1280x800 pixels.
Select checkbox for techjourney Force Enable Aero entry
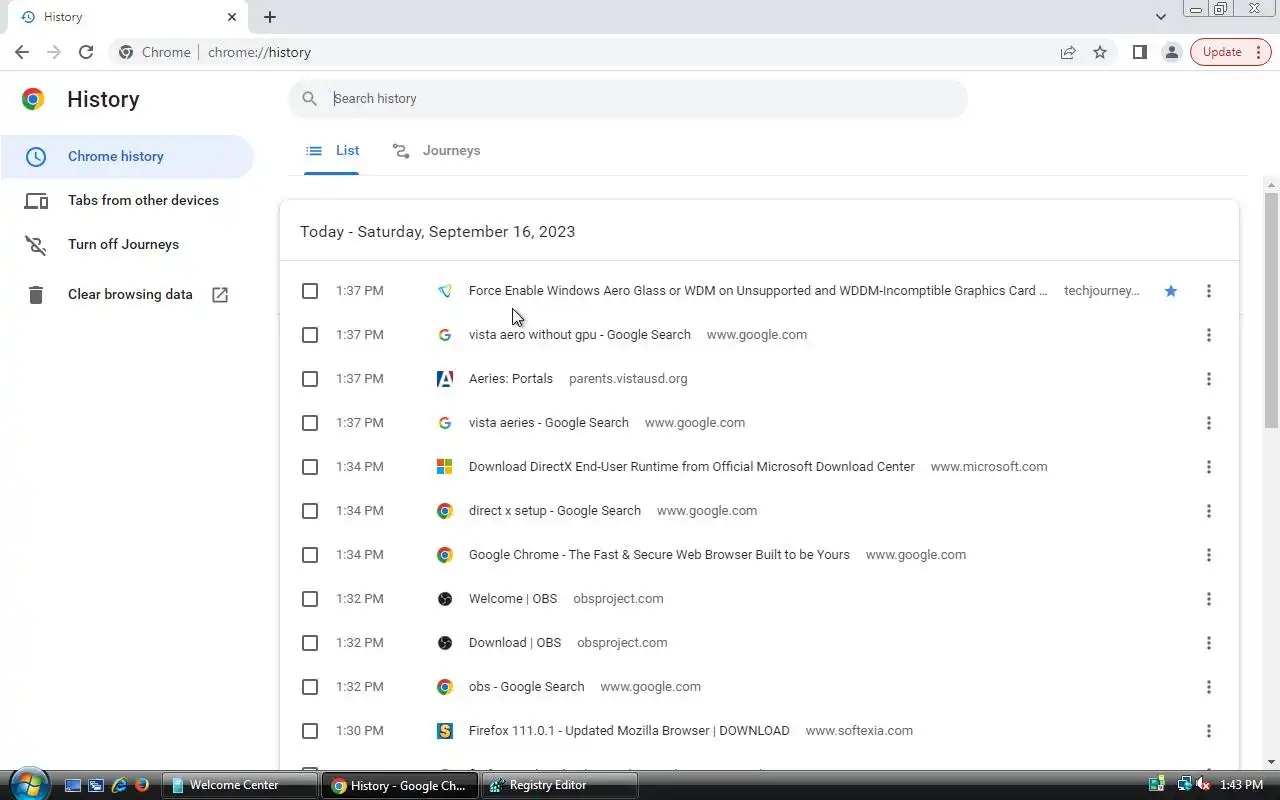tap(310, 291)
